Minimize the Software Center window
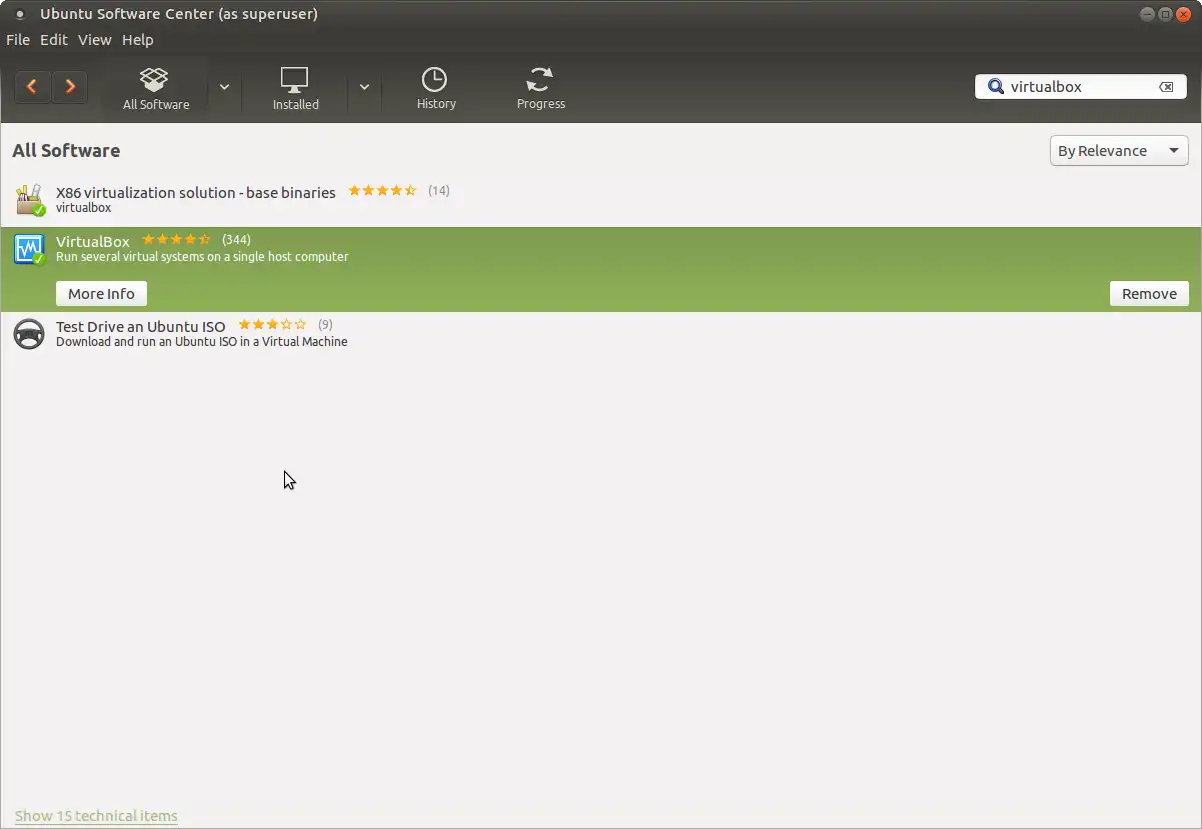1202x829 pixels. [1147, 14]
